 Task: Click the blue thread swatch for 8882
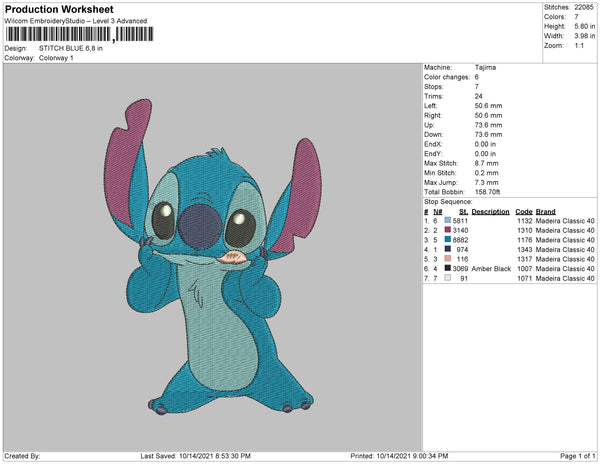[447, 240]
